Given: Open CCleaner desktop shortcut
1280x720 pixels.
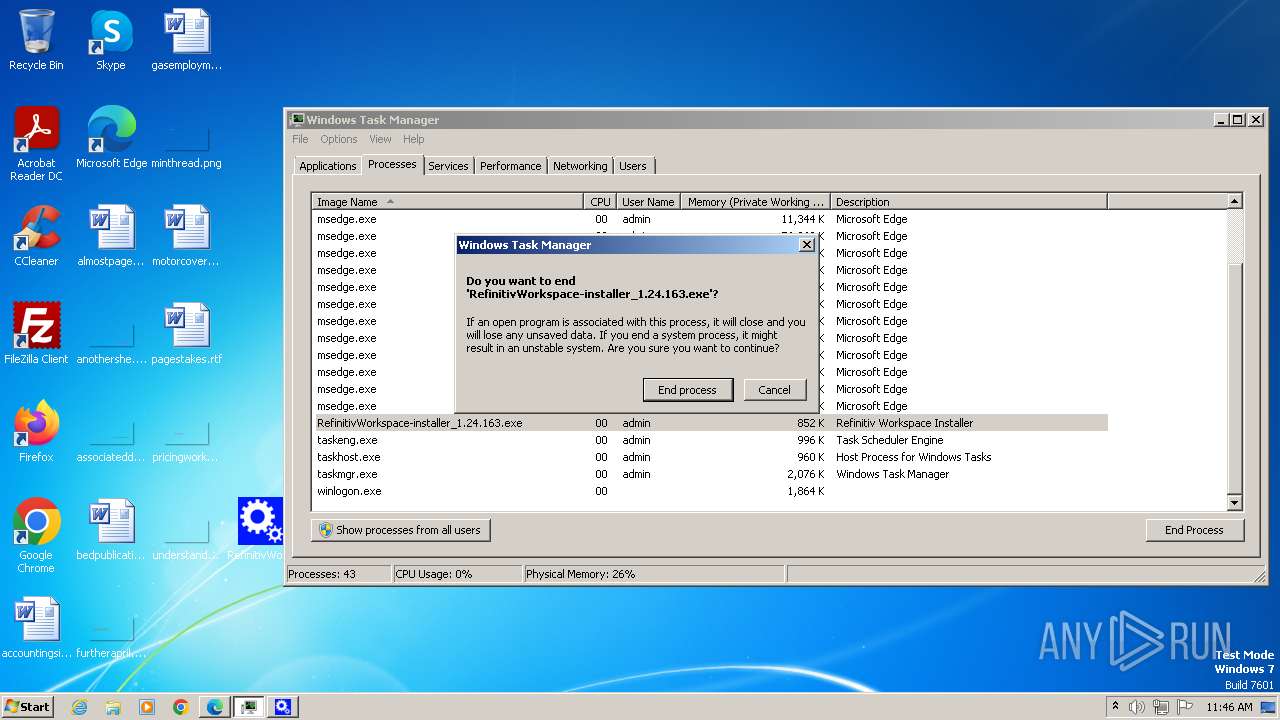Looking at the screenshot, I should 36,235.
